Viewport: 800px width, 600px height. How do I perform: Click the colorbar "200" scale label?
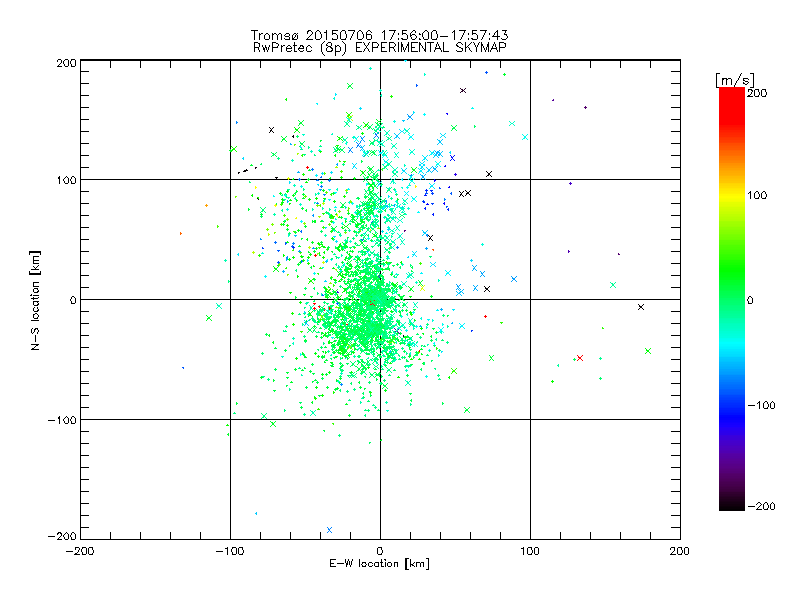[x=757, y=93]
